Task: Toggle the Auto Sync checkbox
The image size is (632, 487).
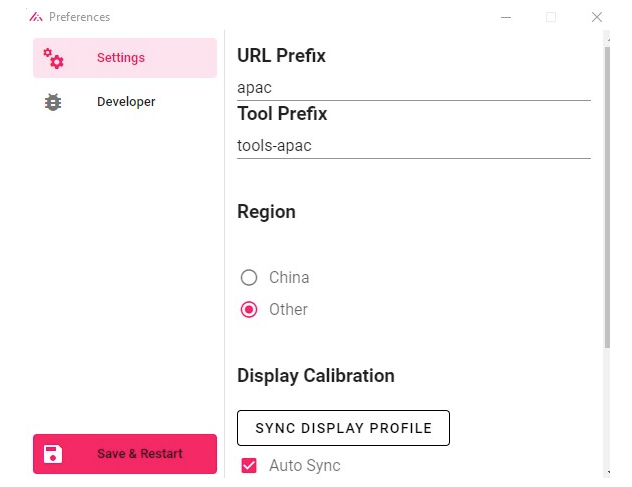Action: coord(249,465)
